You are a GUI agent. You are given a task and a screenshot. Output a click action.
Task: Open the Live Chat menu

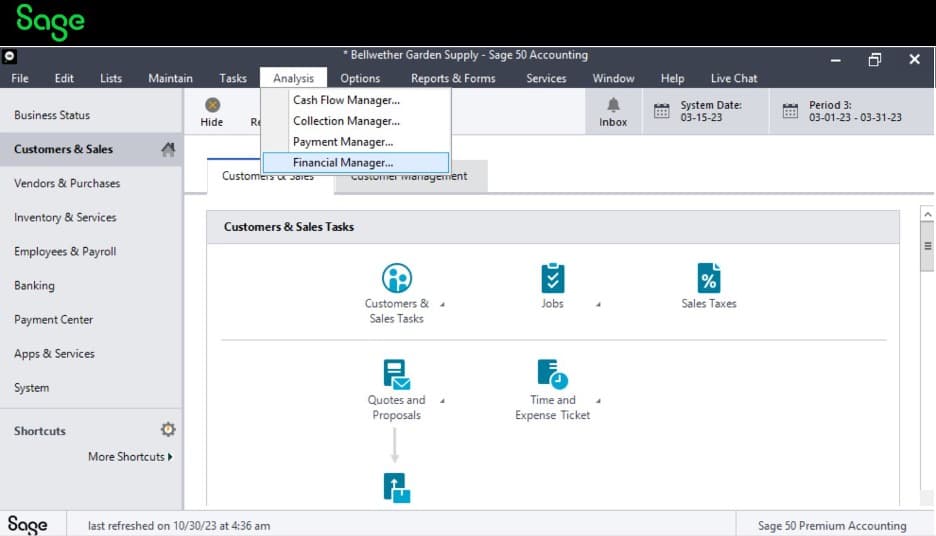(x=734, y=78)
